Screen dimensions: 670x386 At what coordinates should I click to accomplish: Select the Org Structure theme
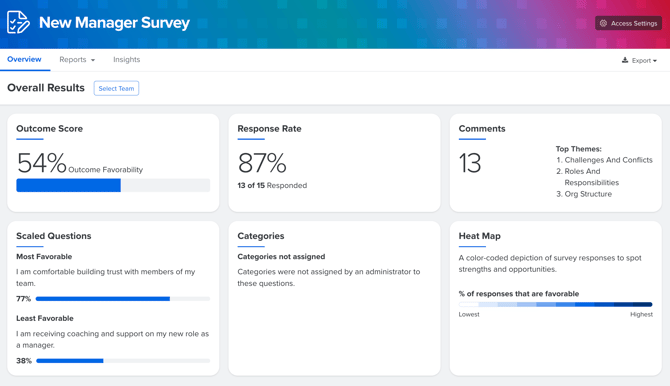(x=588, y=194)
